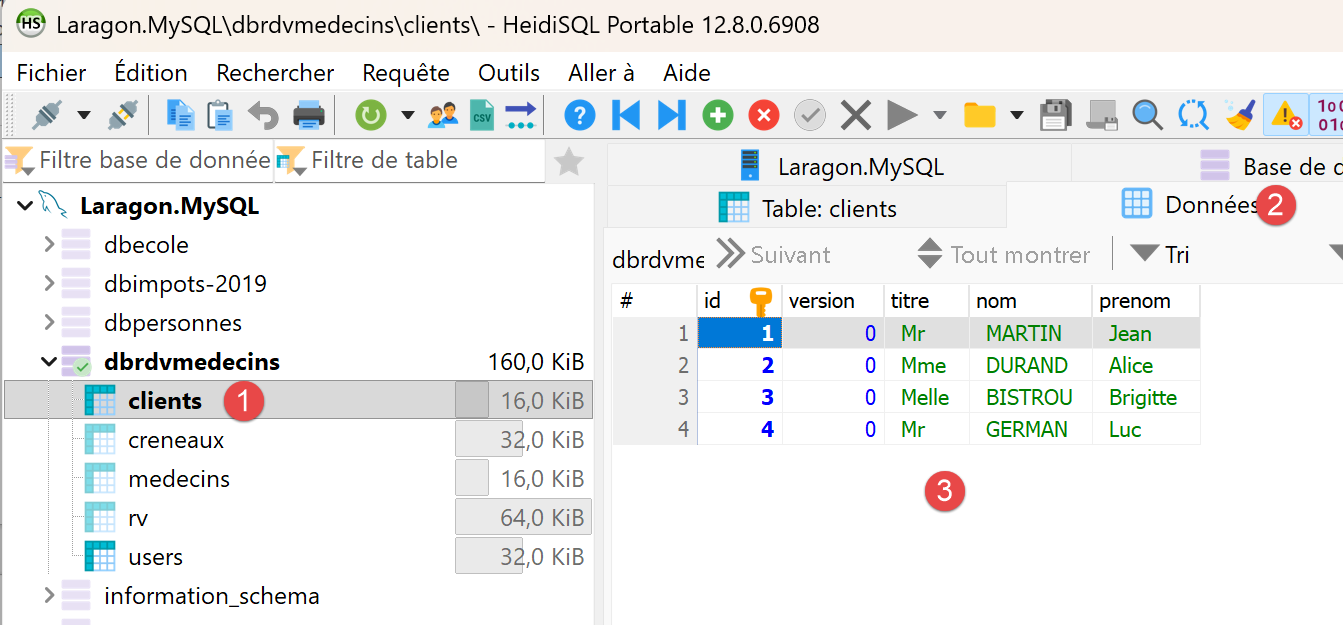Click the blue help question icon

(x=580, y=115)
